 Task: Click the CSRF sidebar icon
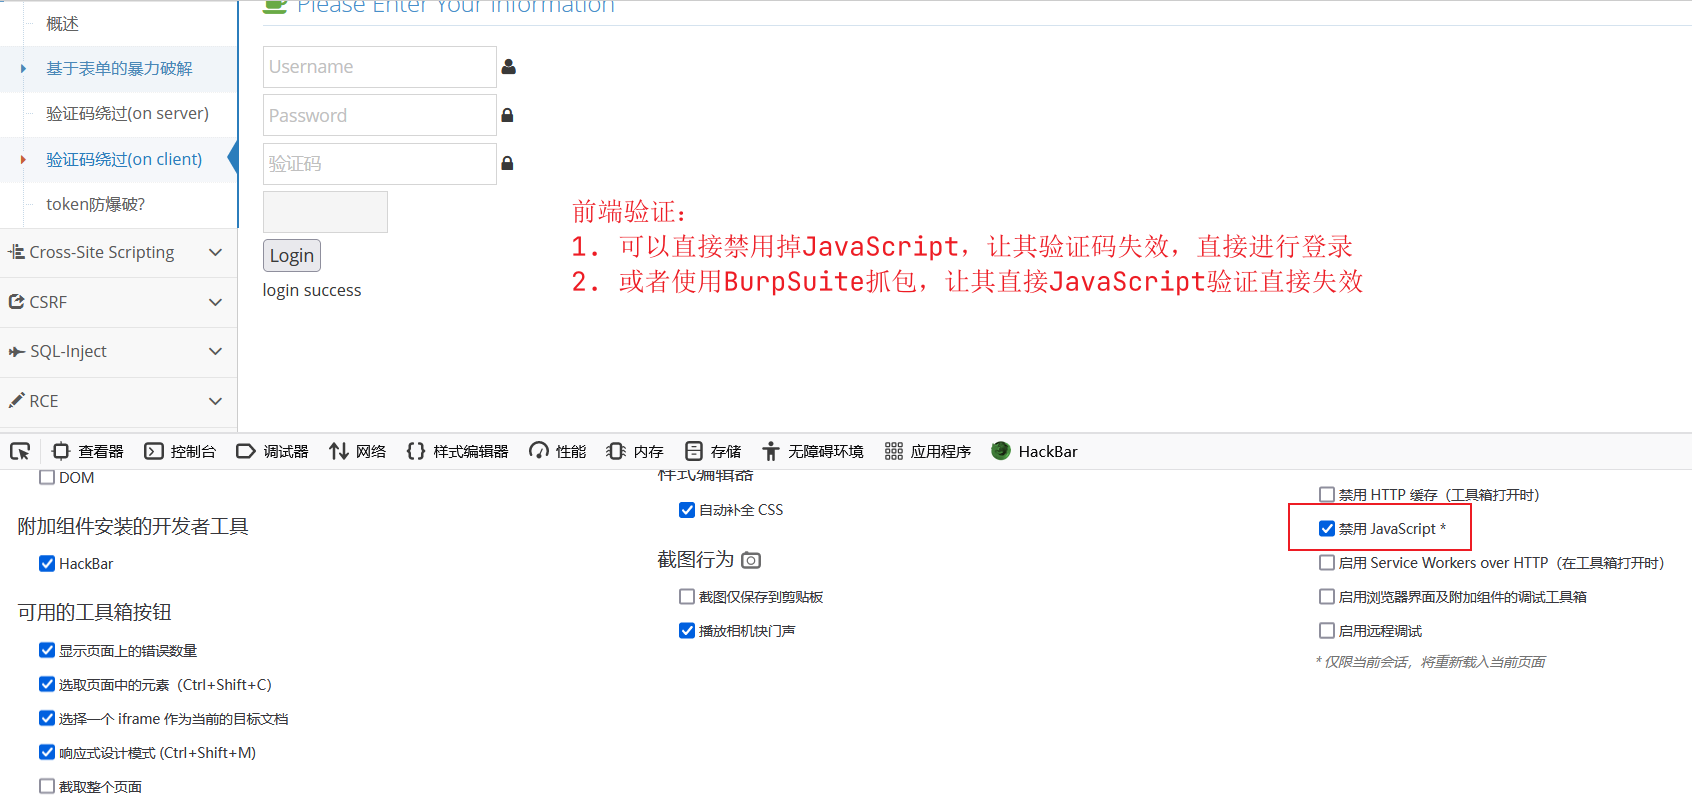(x=16, y=301)
